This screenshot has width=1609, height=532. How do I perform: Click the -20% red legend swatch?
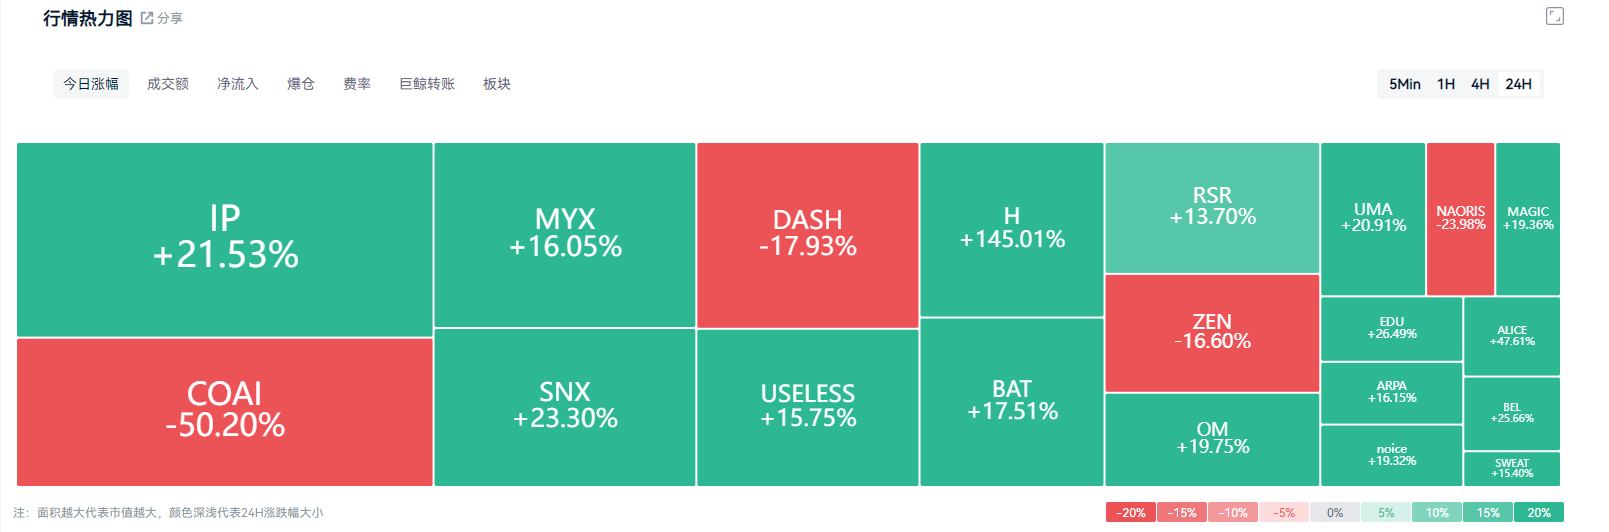pyautogui.click(x=1131, y=513)
